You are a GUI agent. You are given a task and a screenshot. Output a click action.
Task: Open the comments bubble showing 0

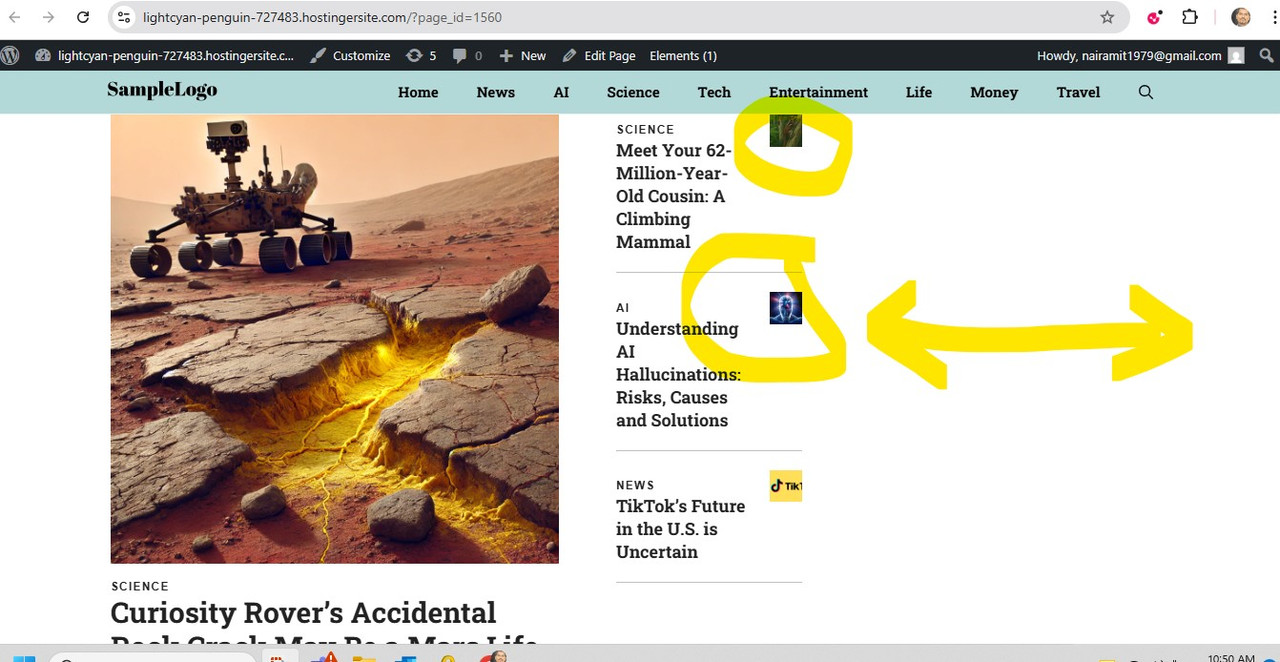(467, 56)
